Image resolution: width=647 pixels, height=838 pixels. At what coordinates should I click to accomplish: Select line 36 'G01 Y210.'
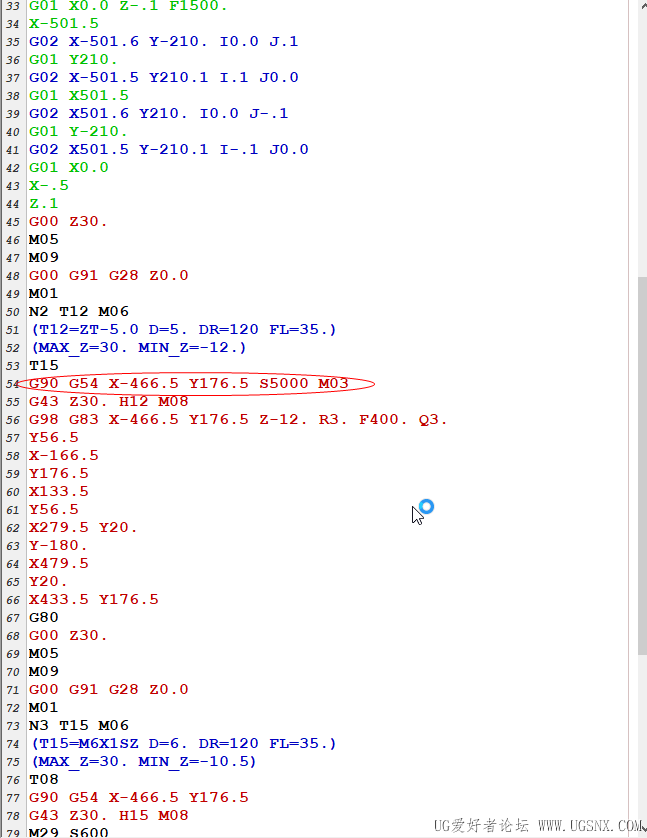coord(73,59)
